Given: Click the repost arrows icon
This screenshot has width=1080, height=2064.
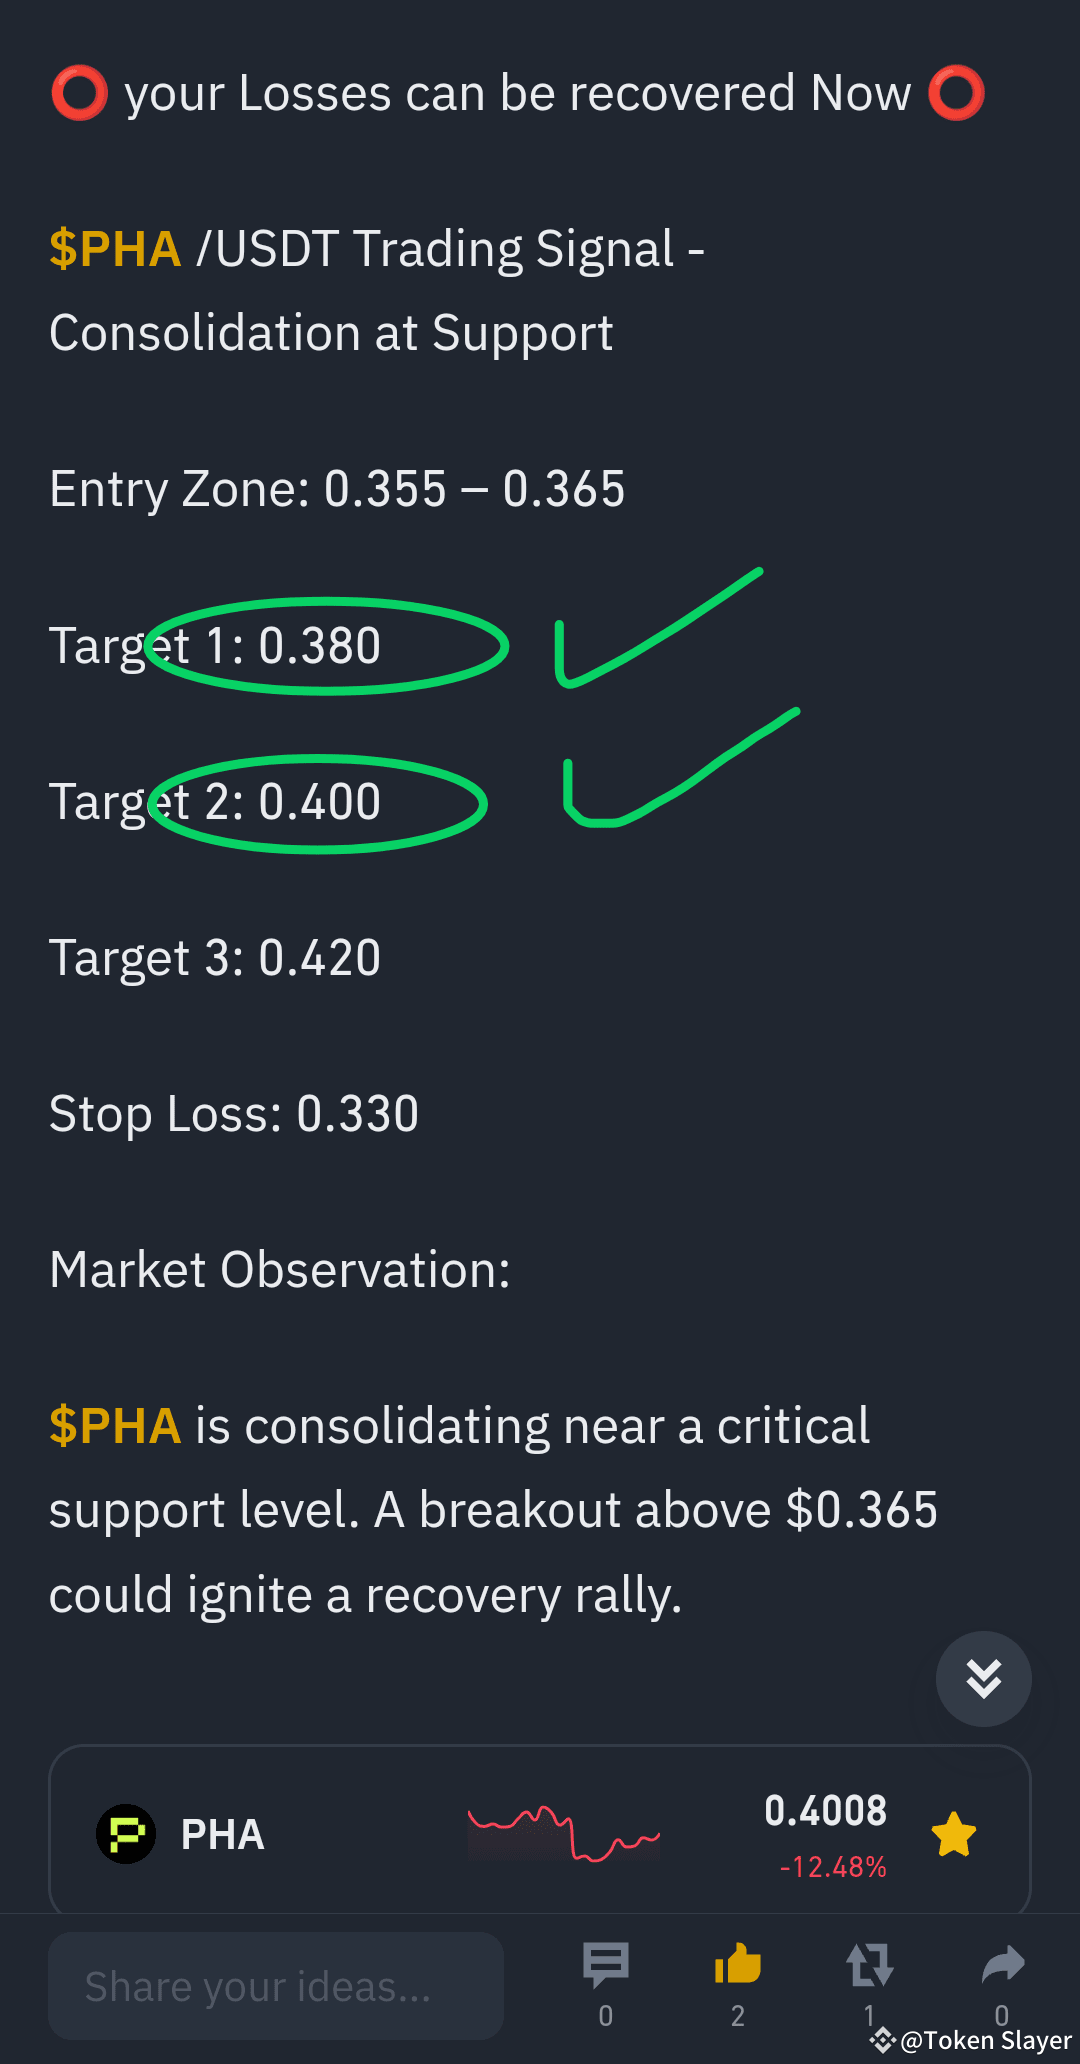Looking at the screenshot, I should (x=869, y=1965).
